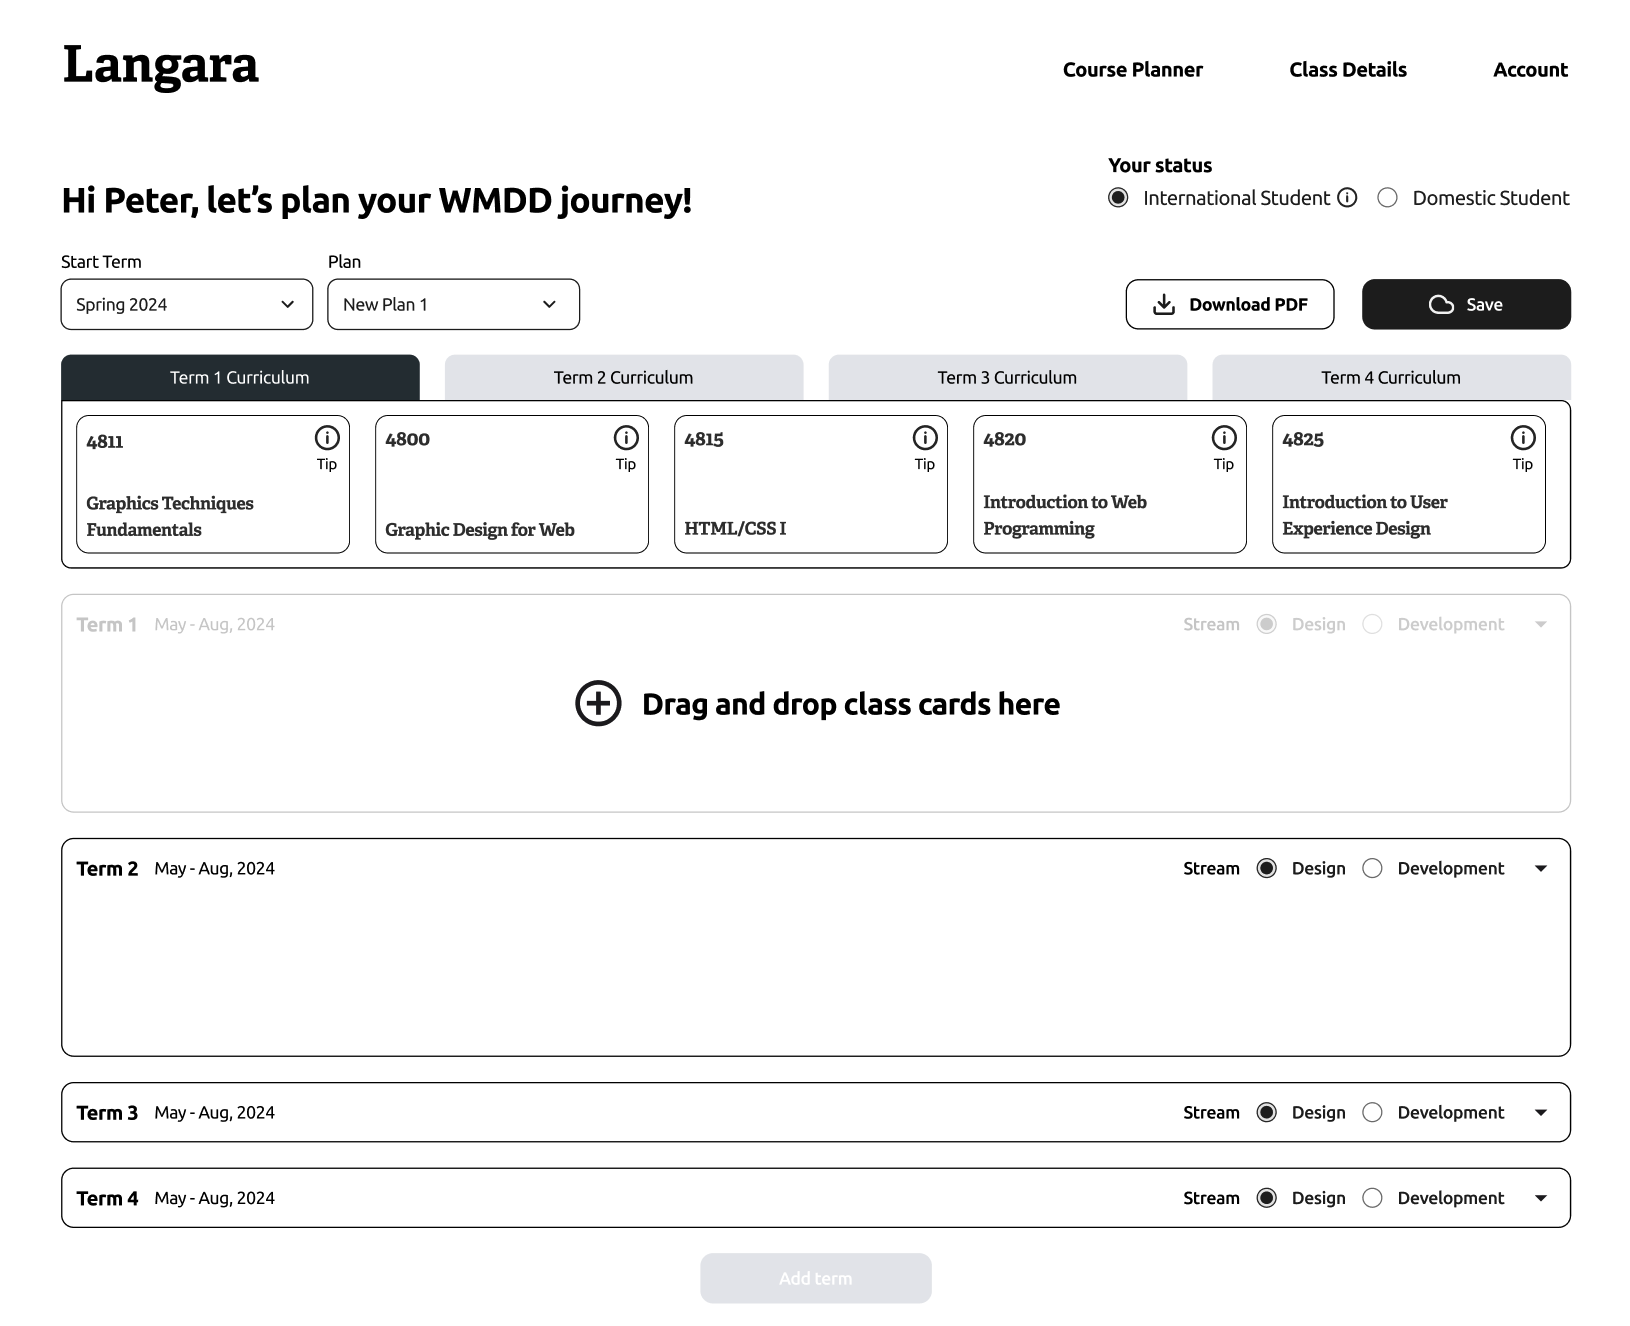This screenshot has height=1326, width=1630.
Task: Choose Development stream for Term 2
Action: (1372, 869)
